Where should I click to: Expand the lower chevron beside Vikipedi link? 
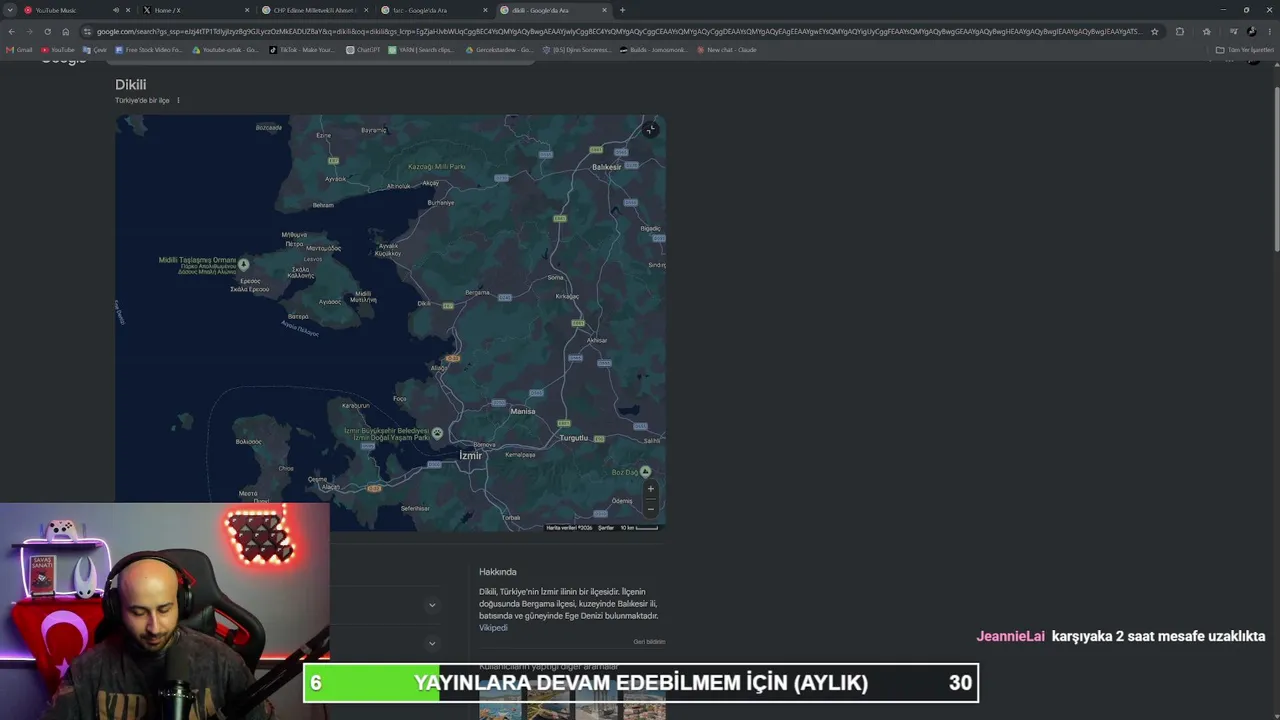click(432, 643)
